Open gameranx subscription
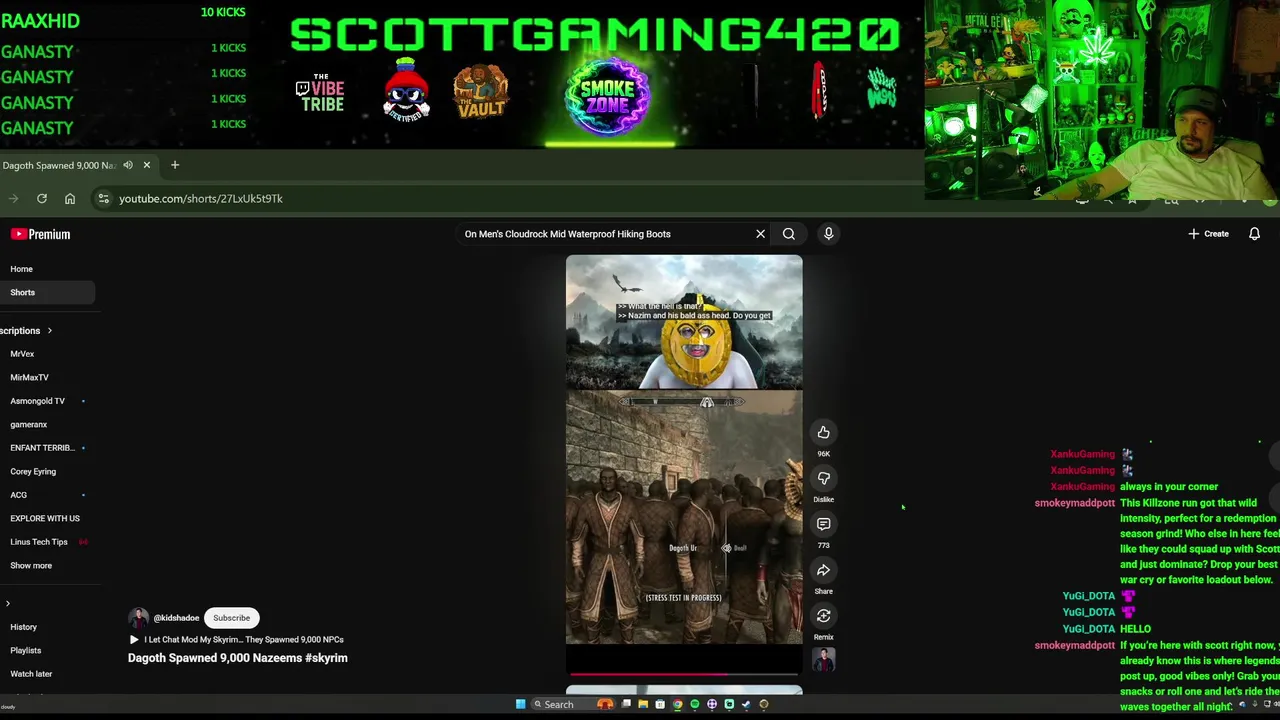 28,425
